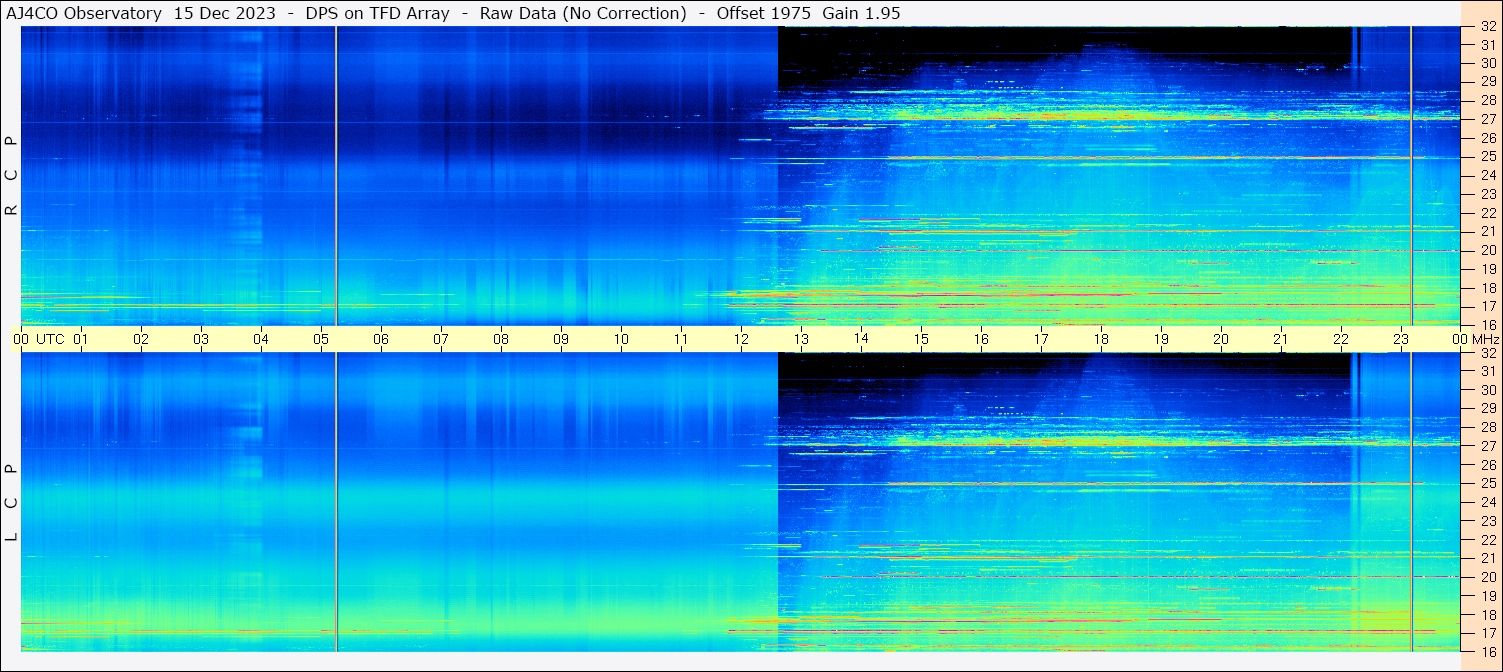
Task: Click hour label '04' on time axis
Action: (x=261, y=339)
